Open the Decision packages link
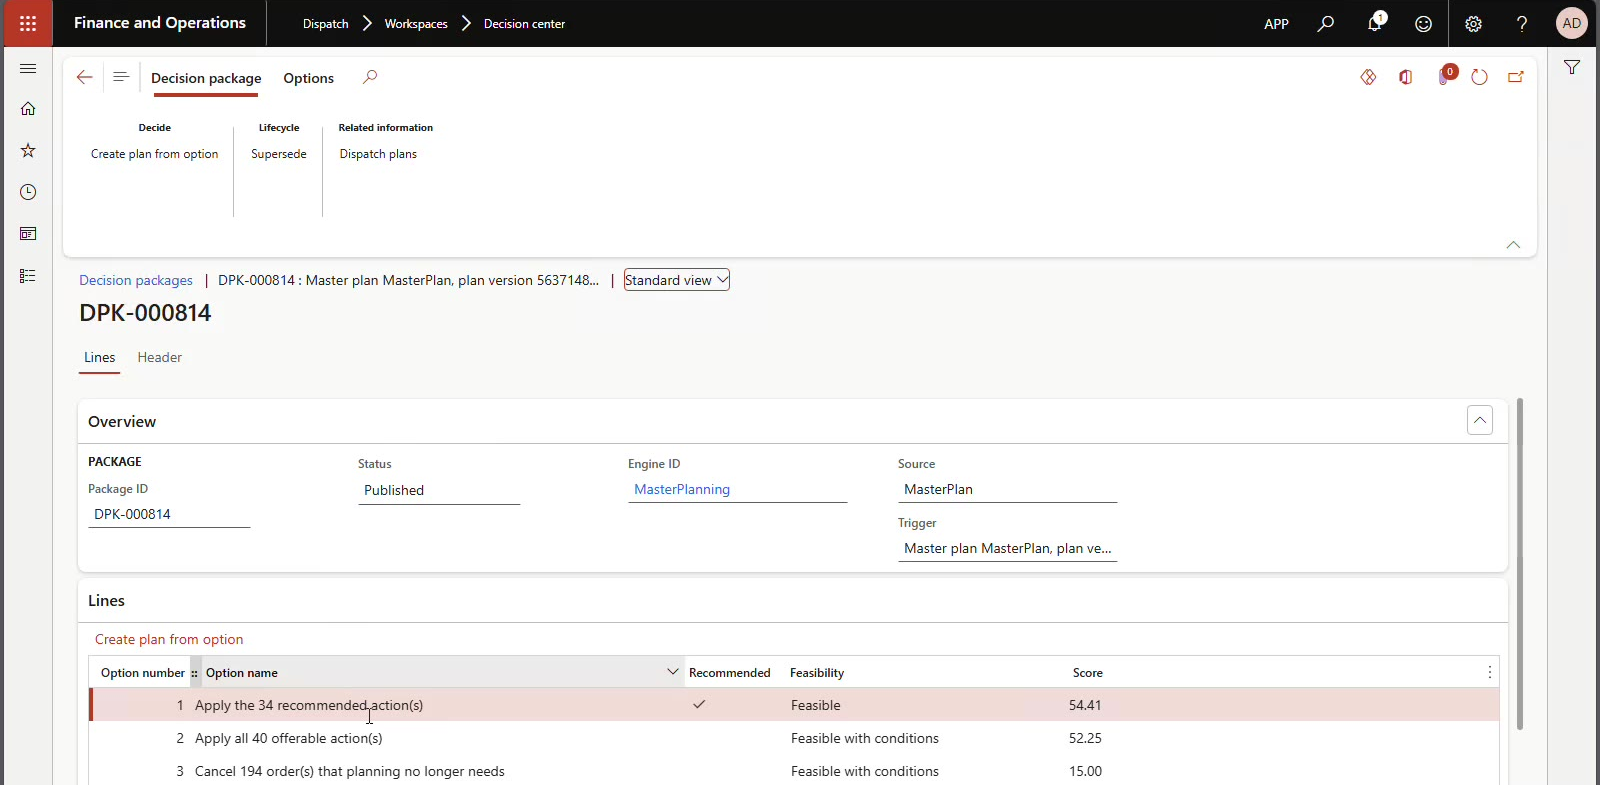This screenshot has width=1600, height=785. point(136,280)
